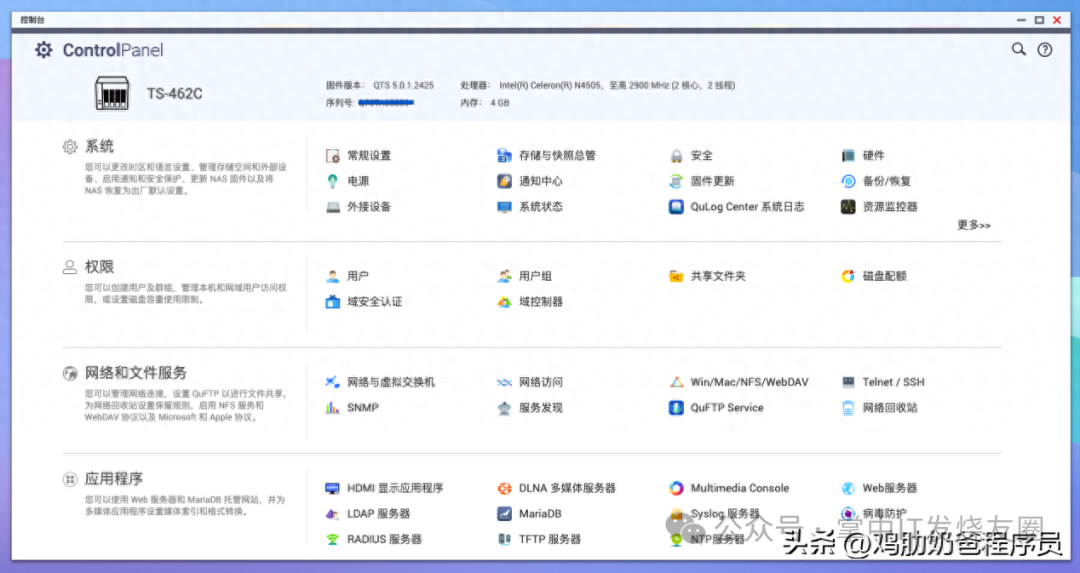Open the 网络回收站 text link
Viewport: 1080px width, 573px height.
890,408
